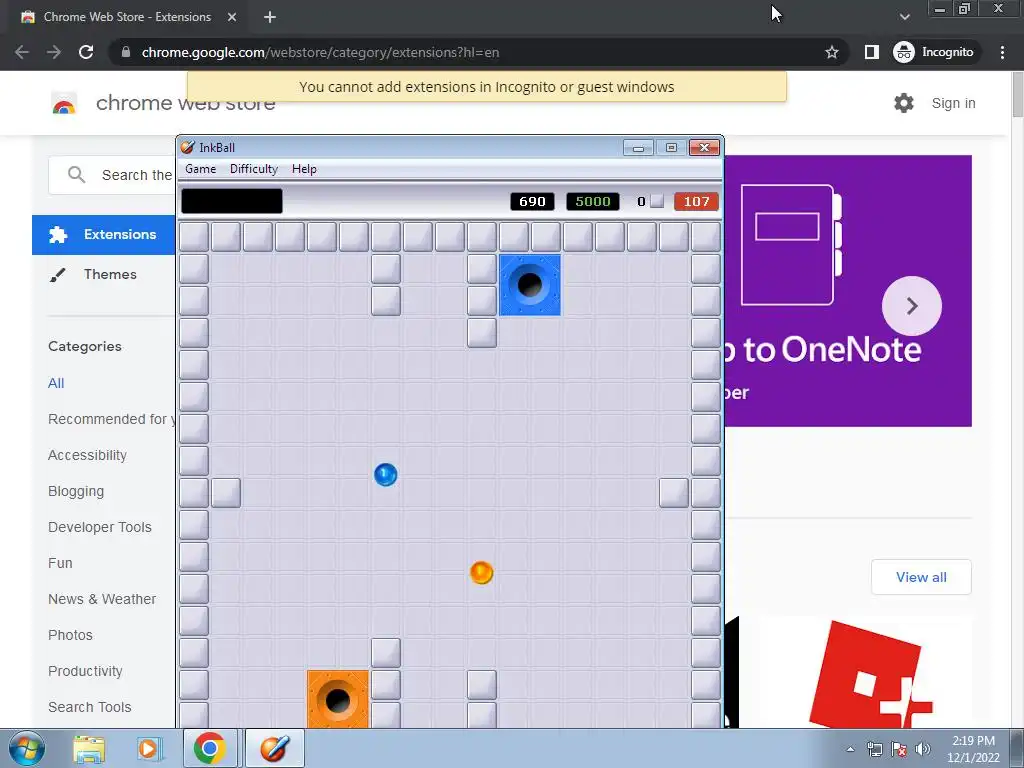Viewport: 1024px width, 768px height.
Task: Click the blue ball on the board
Action: click(x=385, y=475)
